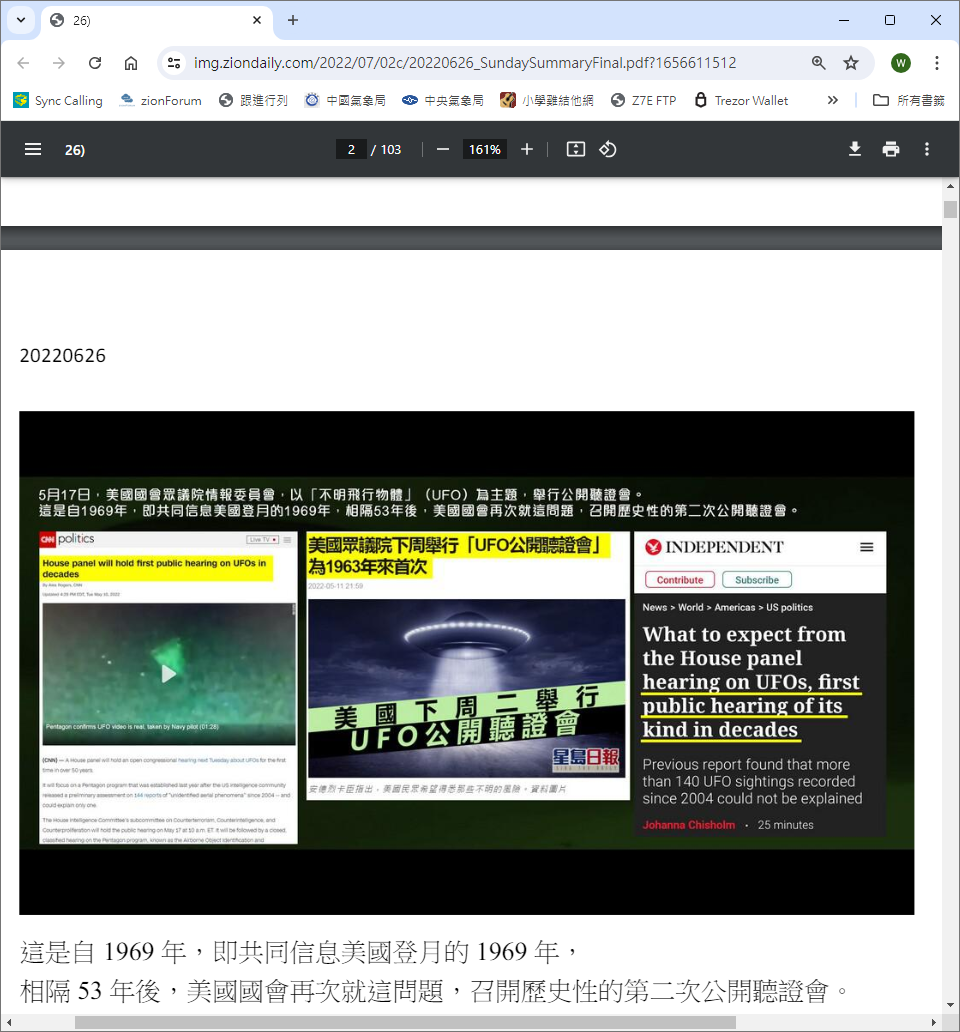Click the Johanna Chisholm author name
960x1032 pixels.
tap(688, 825)
